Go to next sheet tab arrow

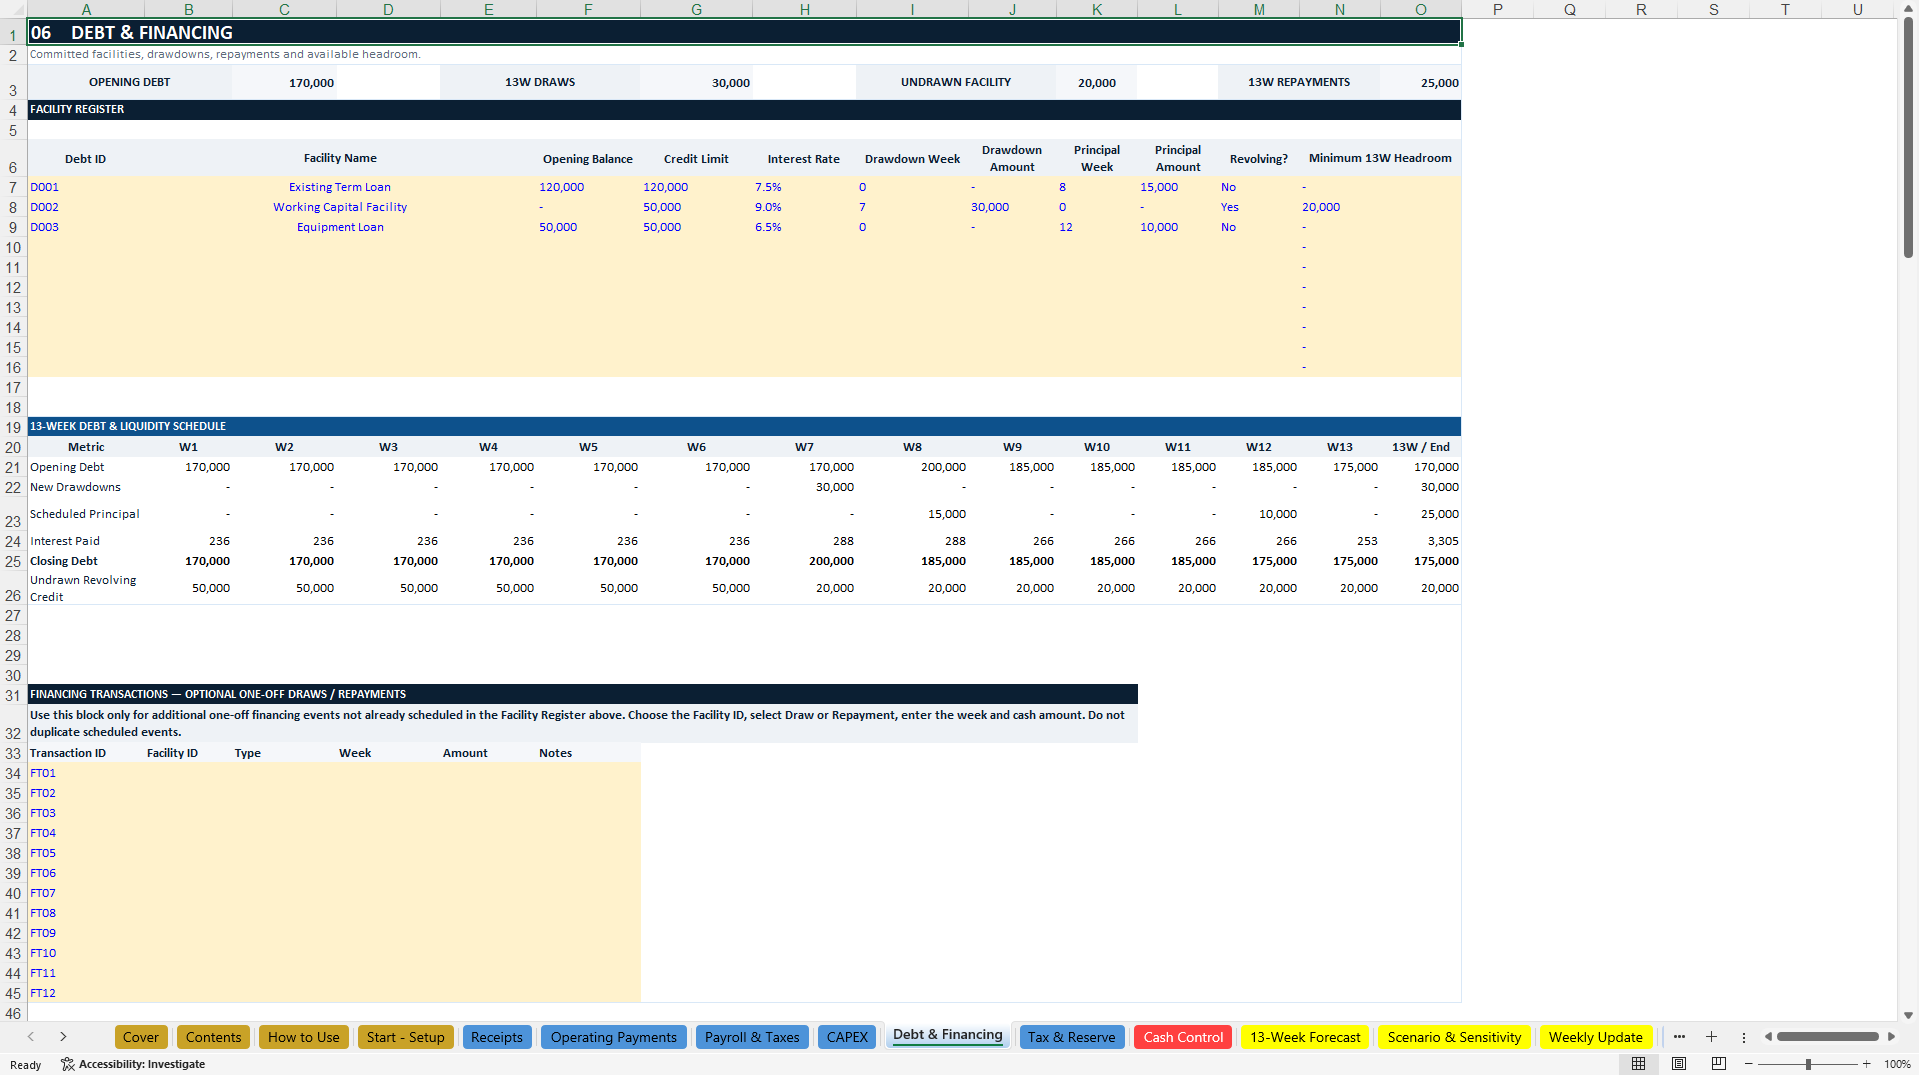(x=63, y=1037)
